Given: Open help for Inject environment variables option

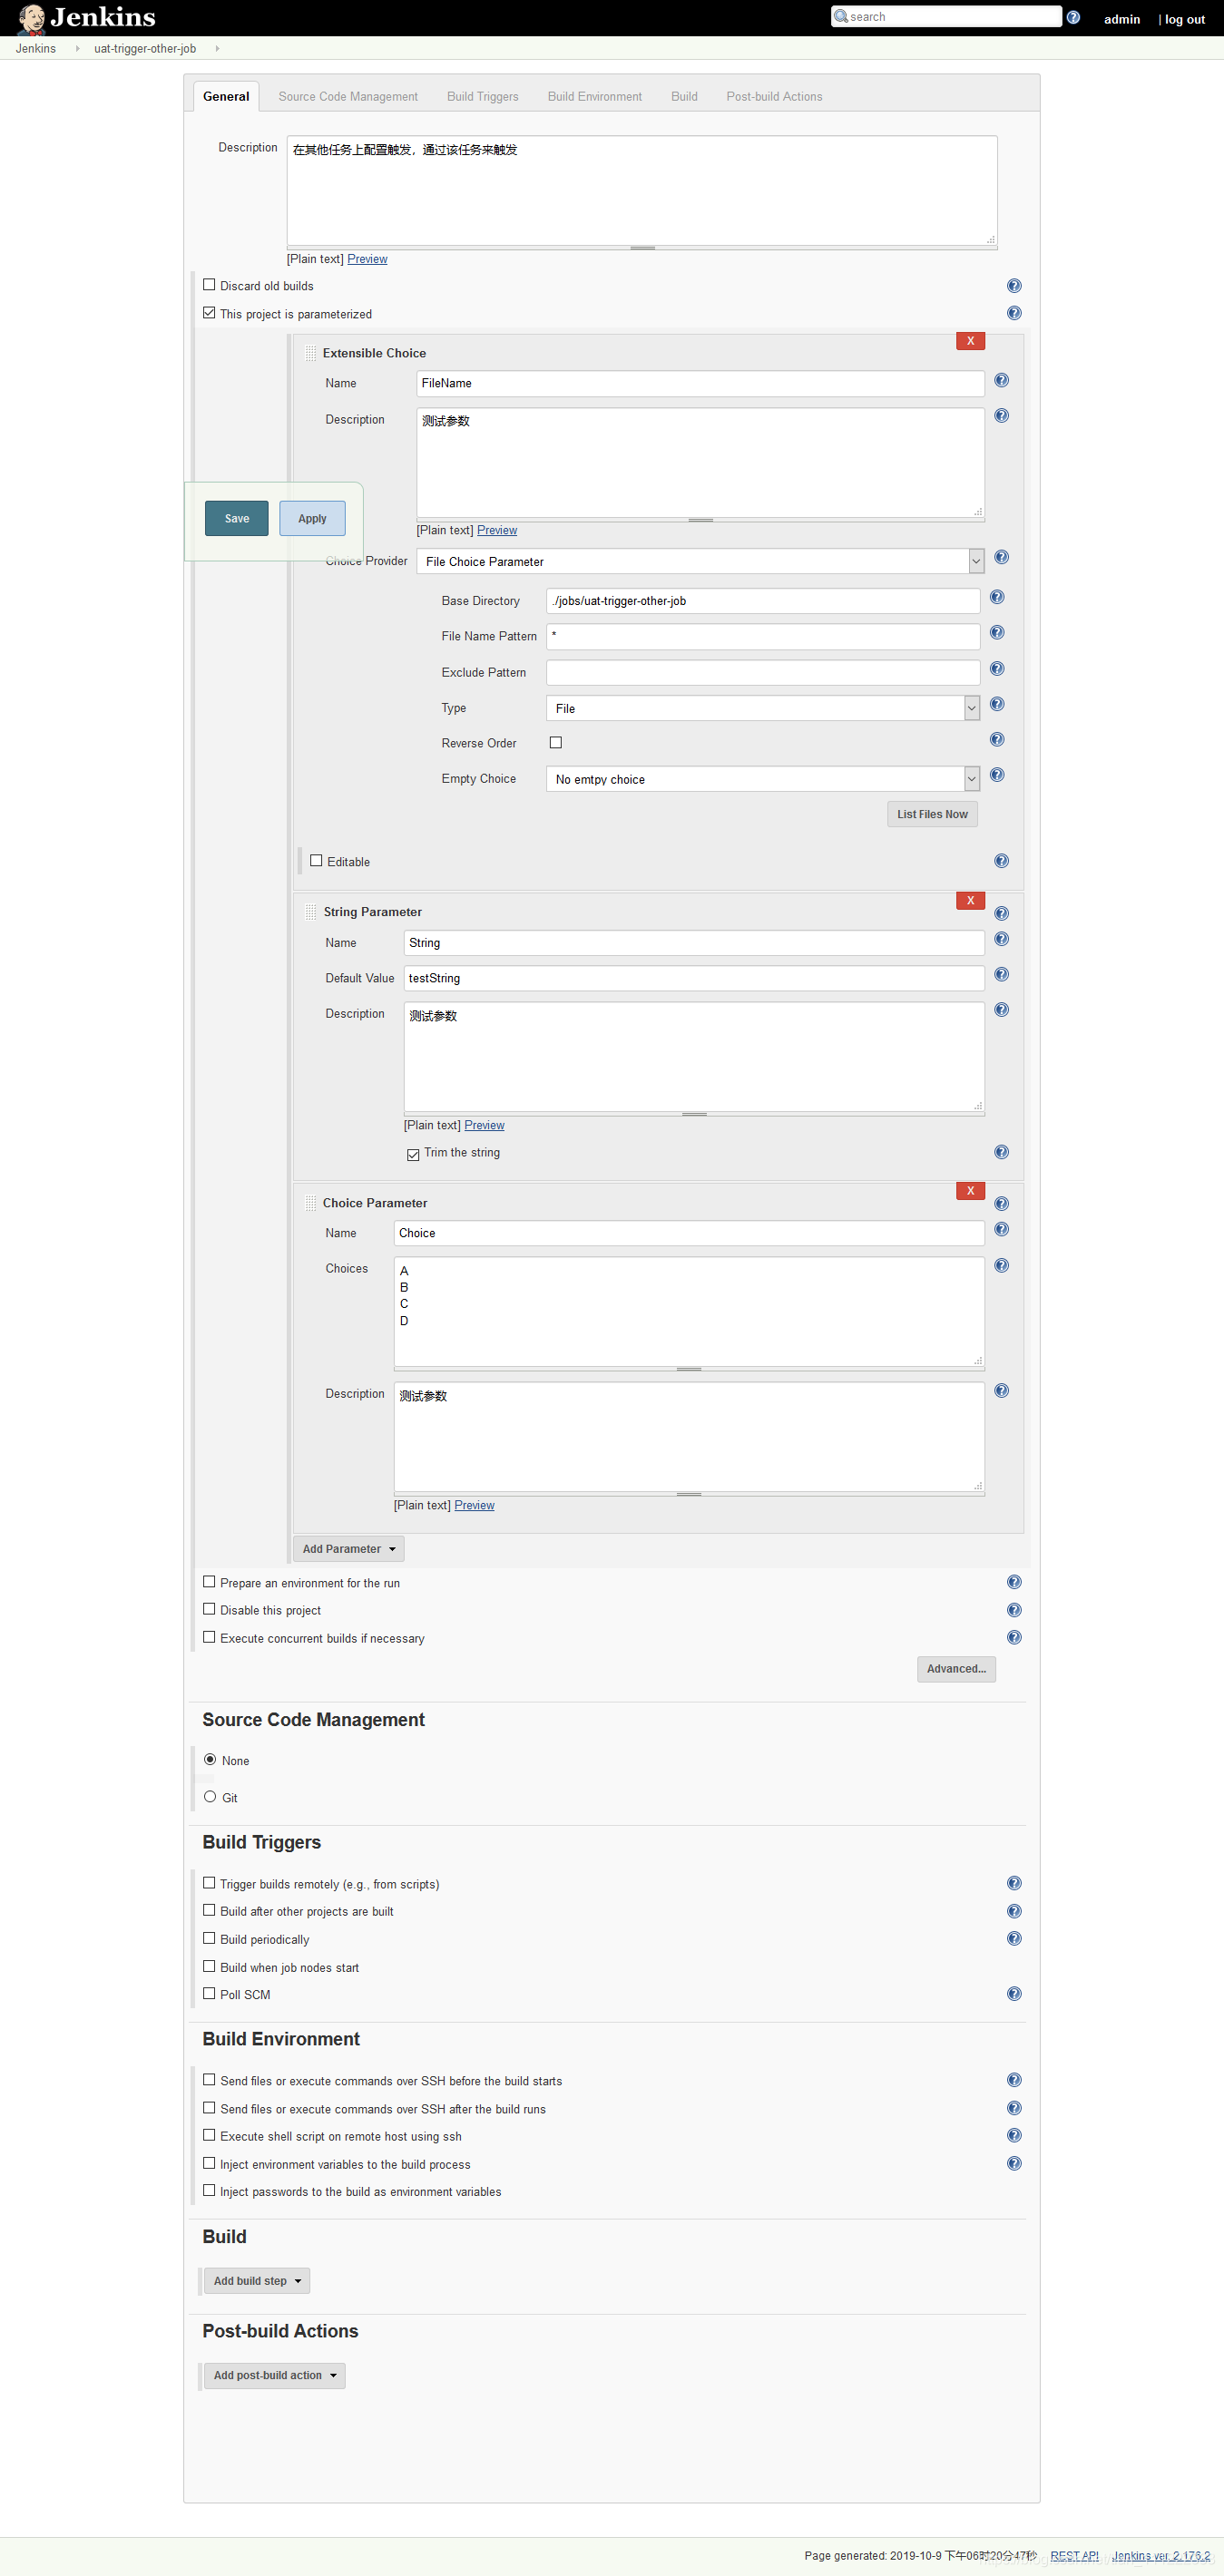Looking at the screenshot, I should 1014,2163.
